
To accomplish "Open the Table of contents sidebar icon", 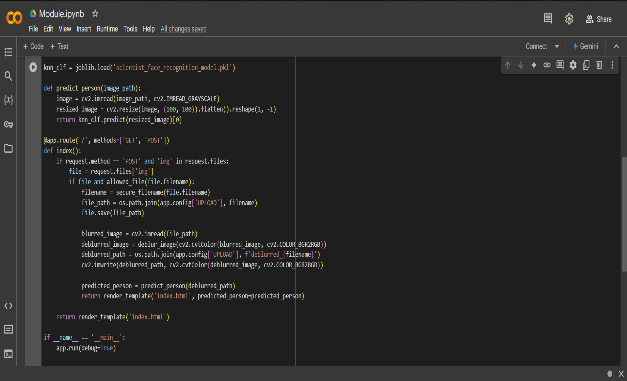I will 8,52.
